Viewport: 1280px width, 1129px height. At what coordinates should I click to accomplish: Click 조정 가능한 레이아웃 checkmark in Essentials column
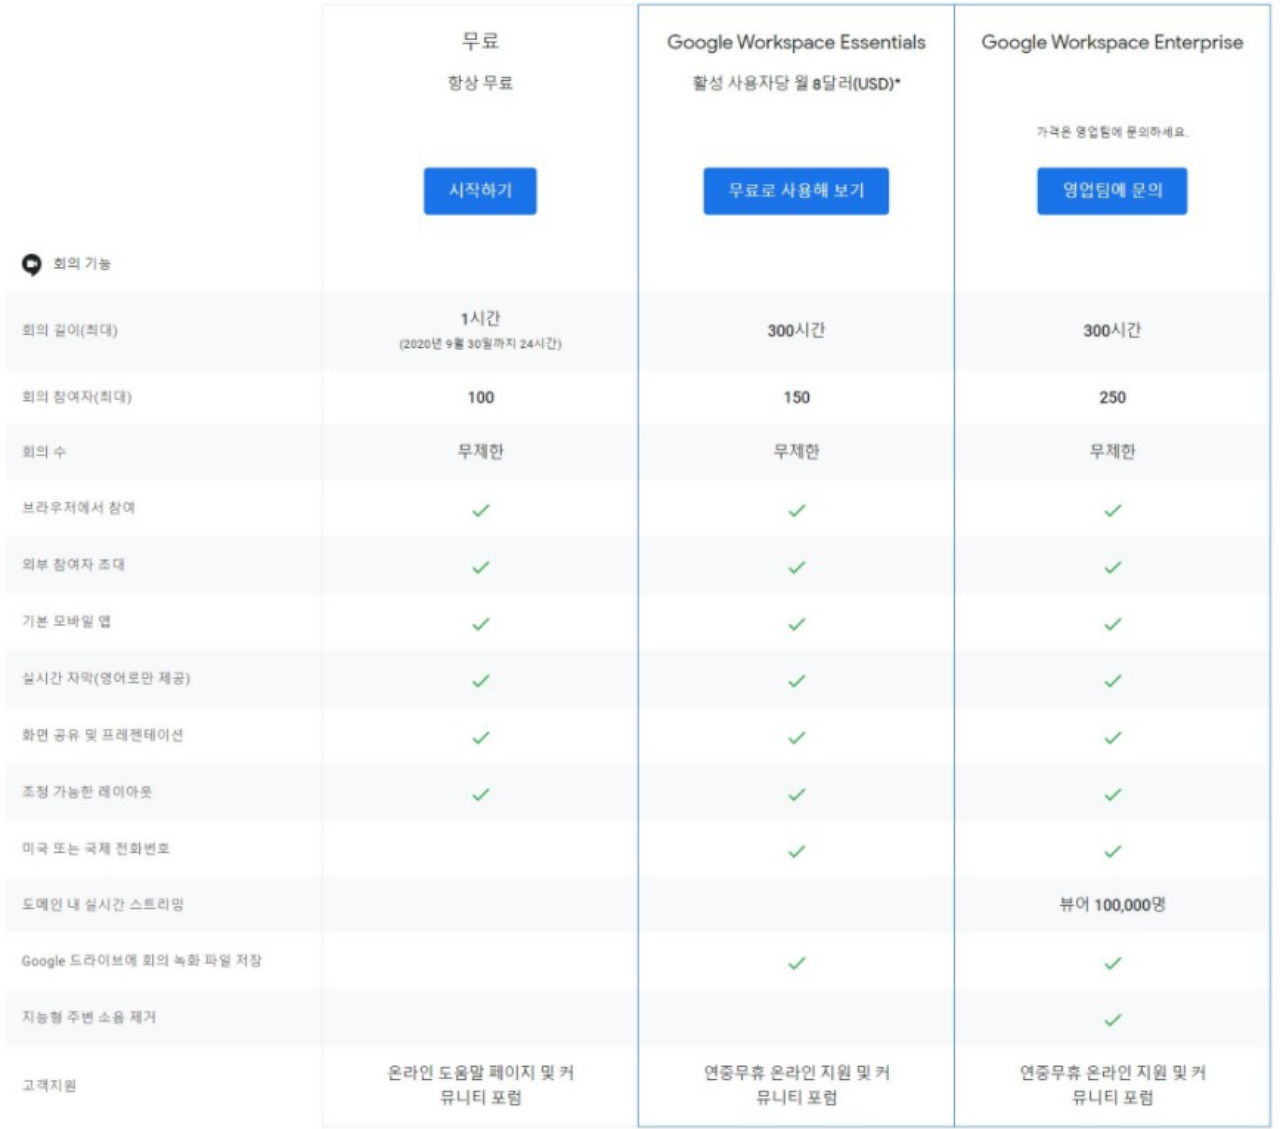point(796,795)
